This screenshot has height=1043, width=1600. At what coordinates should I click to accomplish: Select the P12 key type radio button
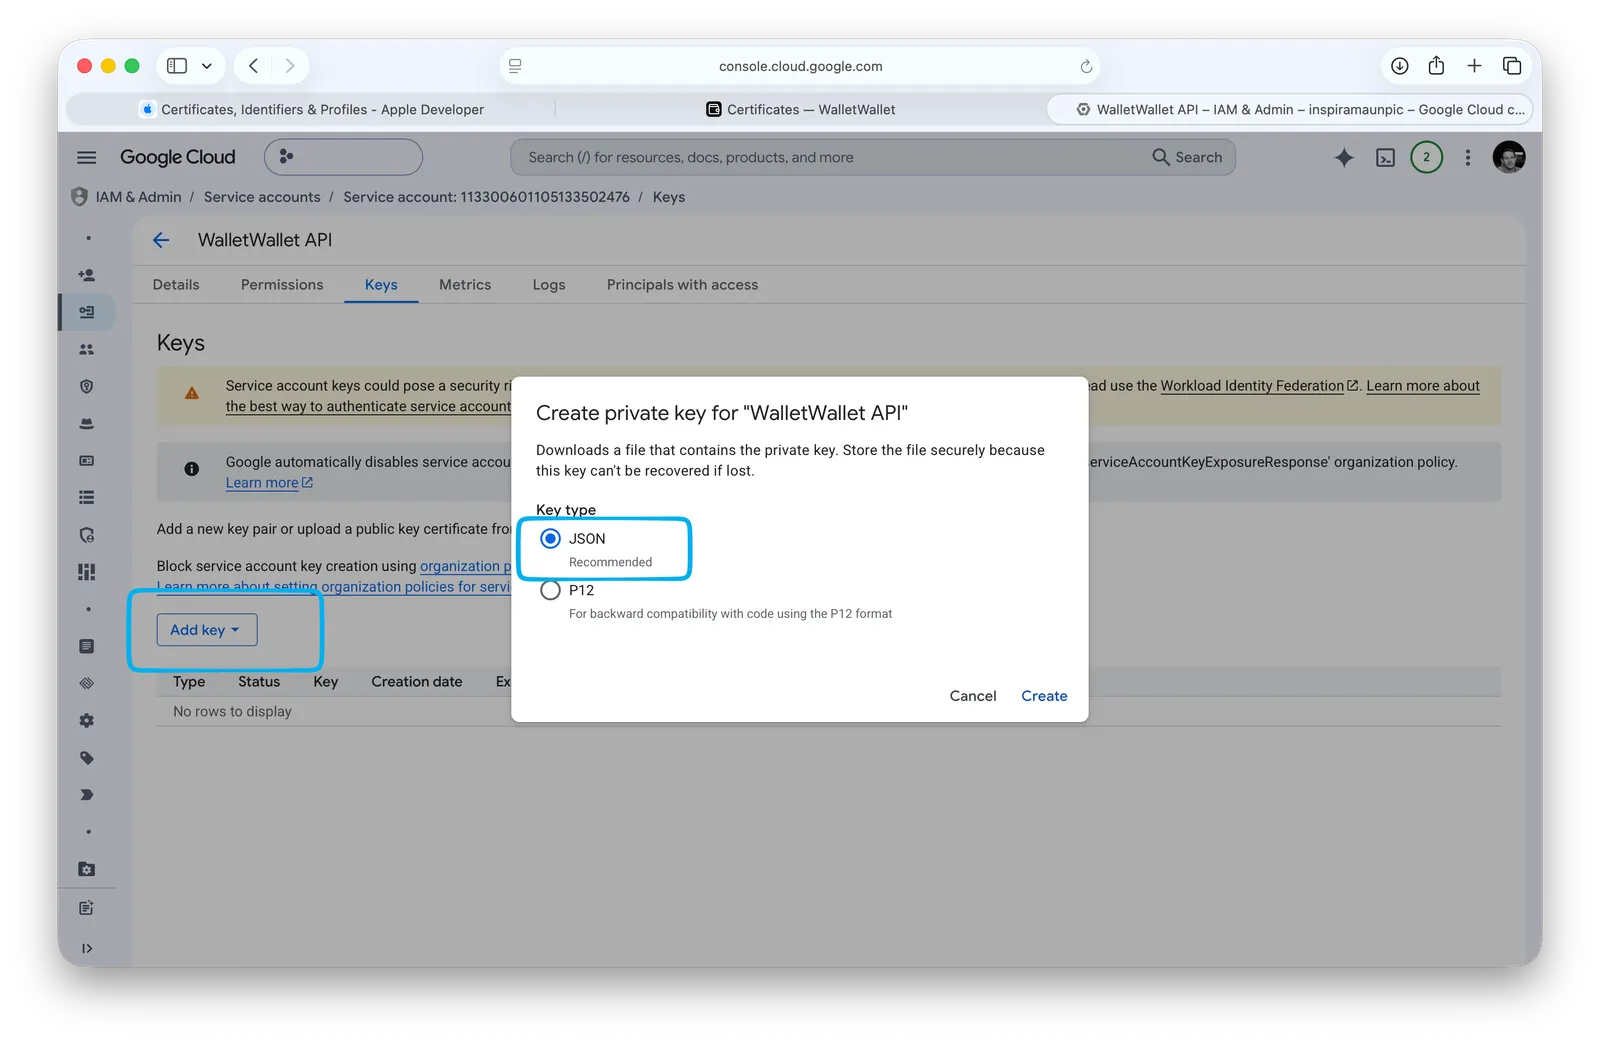[x=550, y=590]
